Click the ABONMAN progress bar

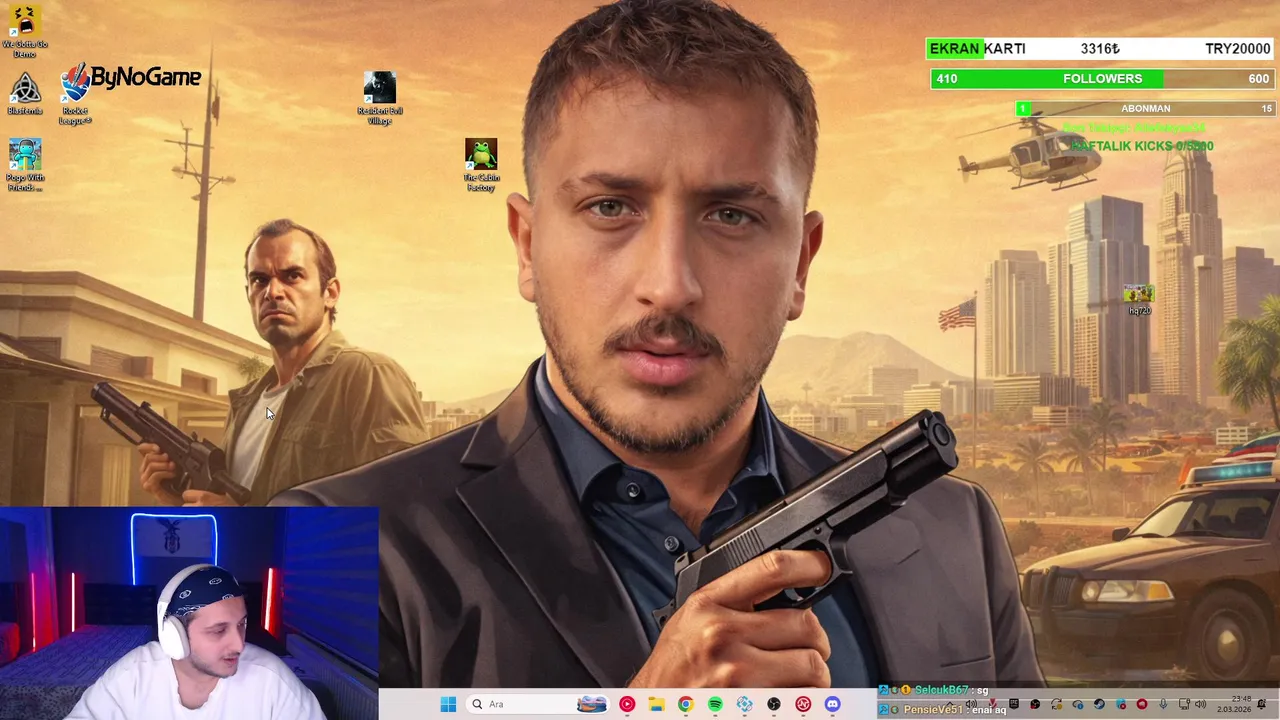pos(1145,108)
